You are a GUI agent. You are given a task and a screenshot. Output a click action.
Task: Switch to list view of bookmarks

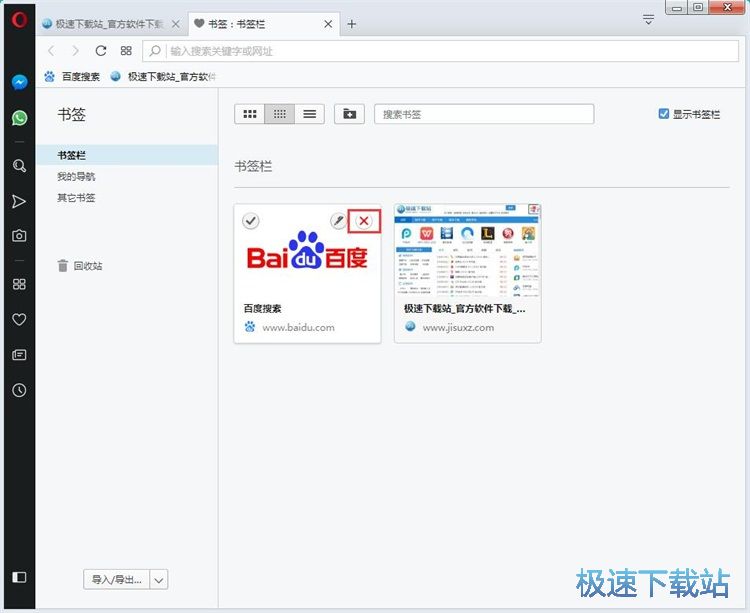(x=309, y=114)
